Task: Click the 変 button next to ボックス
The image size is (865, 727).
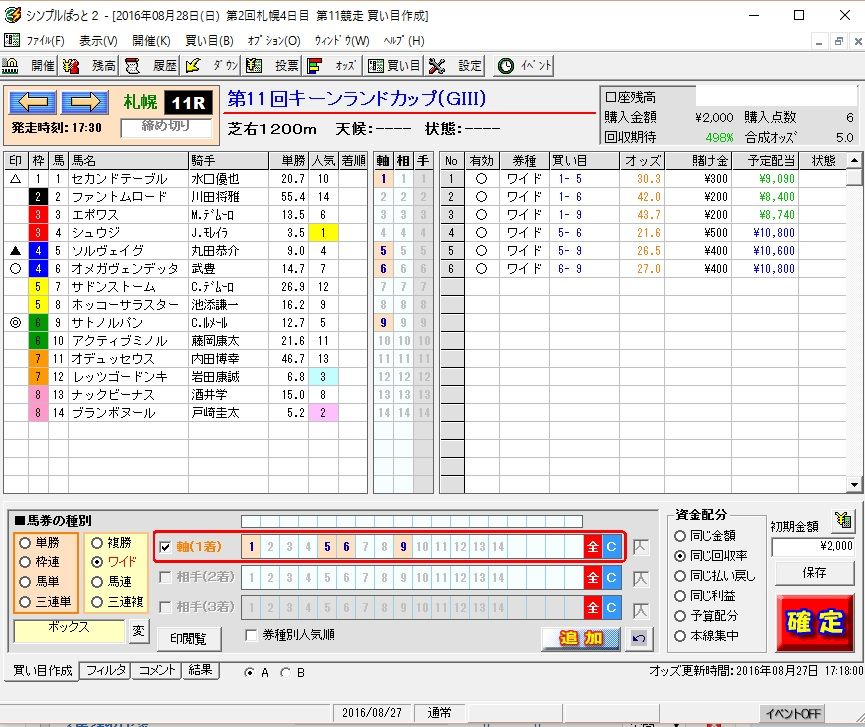Action: point(138,630)
